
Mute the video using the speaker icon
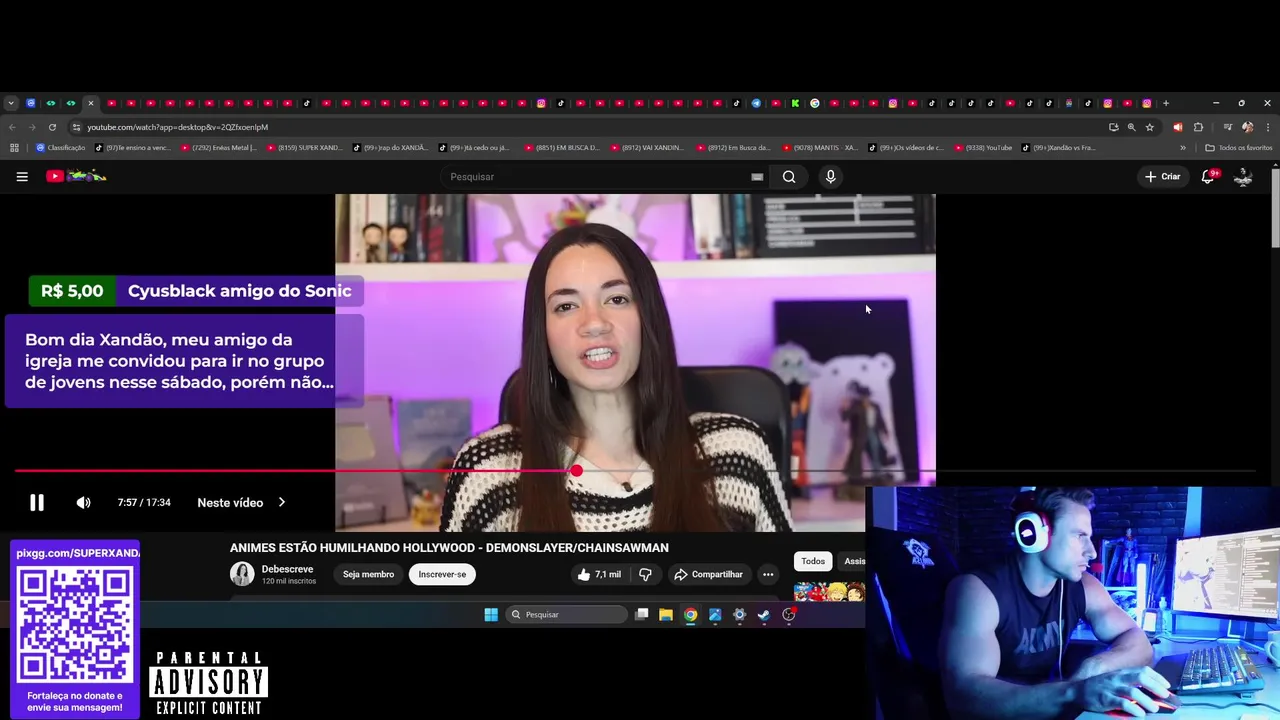click(84, 503)
